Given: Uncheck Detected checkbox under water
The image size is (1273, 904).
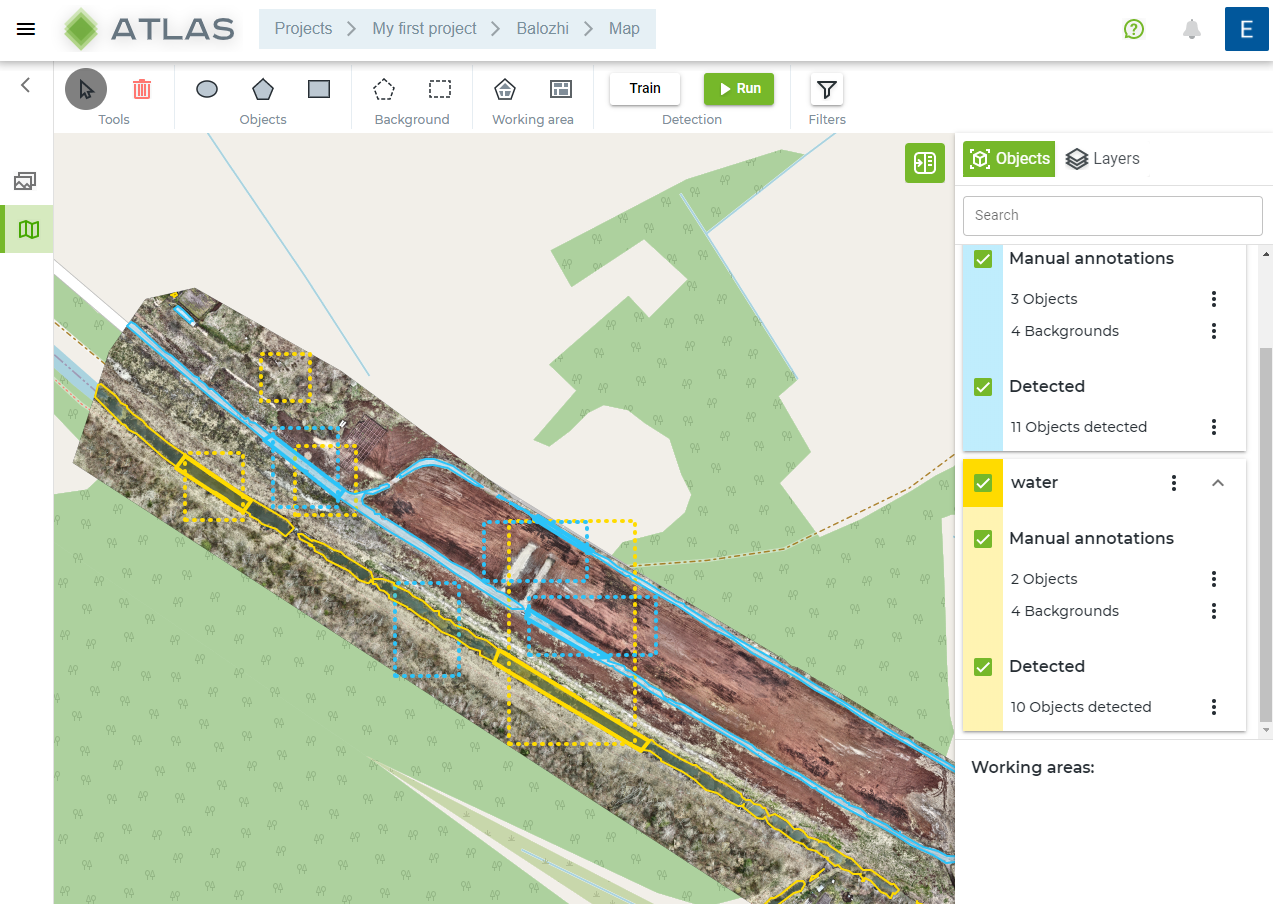Looking at the screenshot, I should (x=983, y=667).
